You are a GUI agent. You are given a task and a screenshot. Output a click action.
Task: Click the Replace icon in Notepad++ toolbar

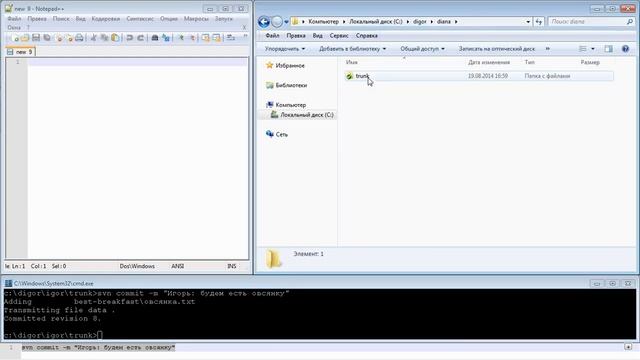(x=166, y=38)
